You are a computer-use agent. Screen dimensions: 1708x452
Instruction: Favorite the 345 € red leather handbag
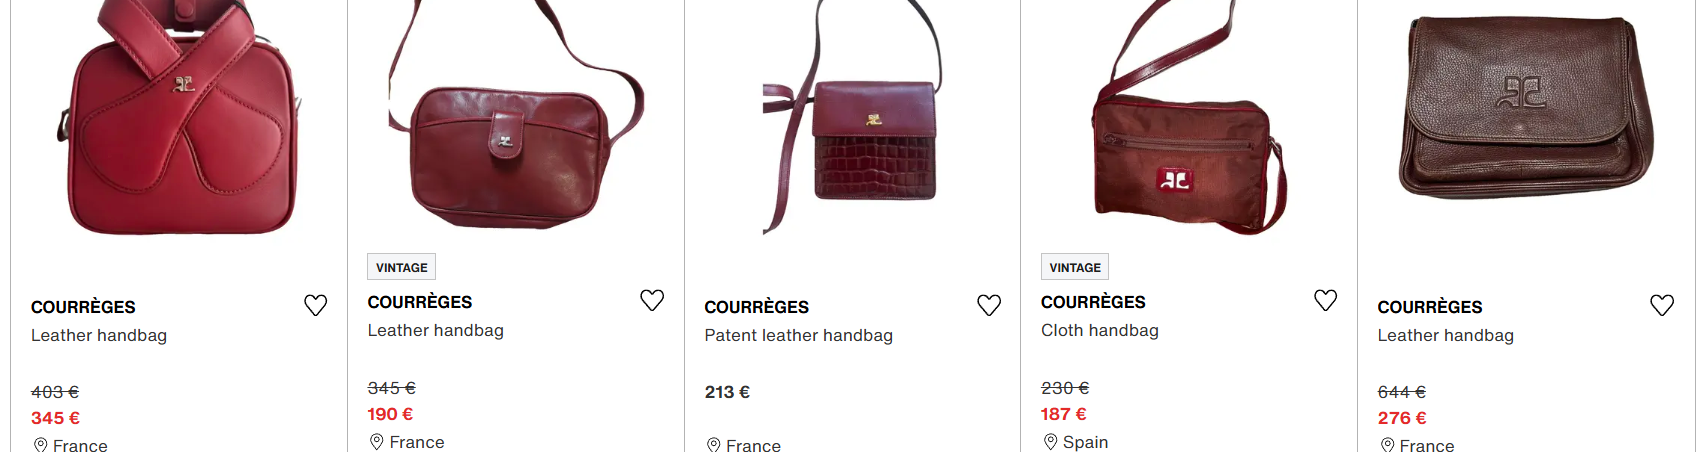315,305
